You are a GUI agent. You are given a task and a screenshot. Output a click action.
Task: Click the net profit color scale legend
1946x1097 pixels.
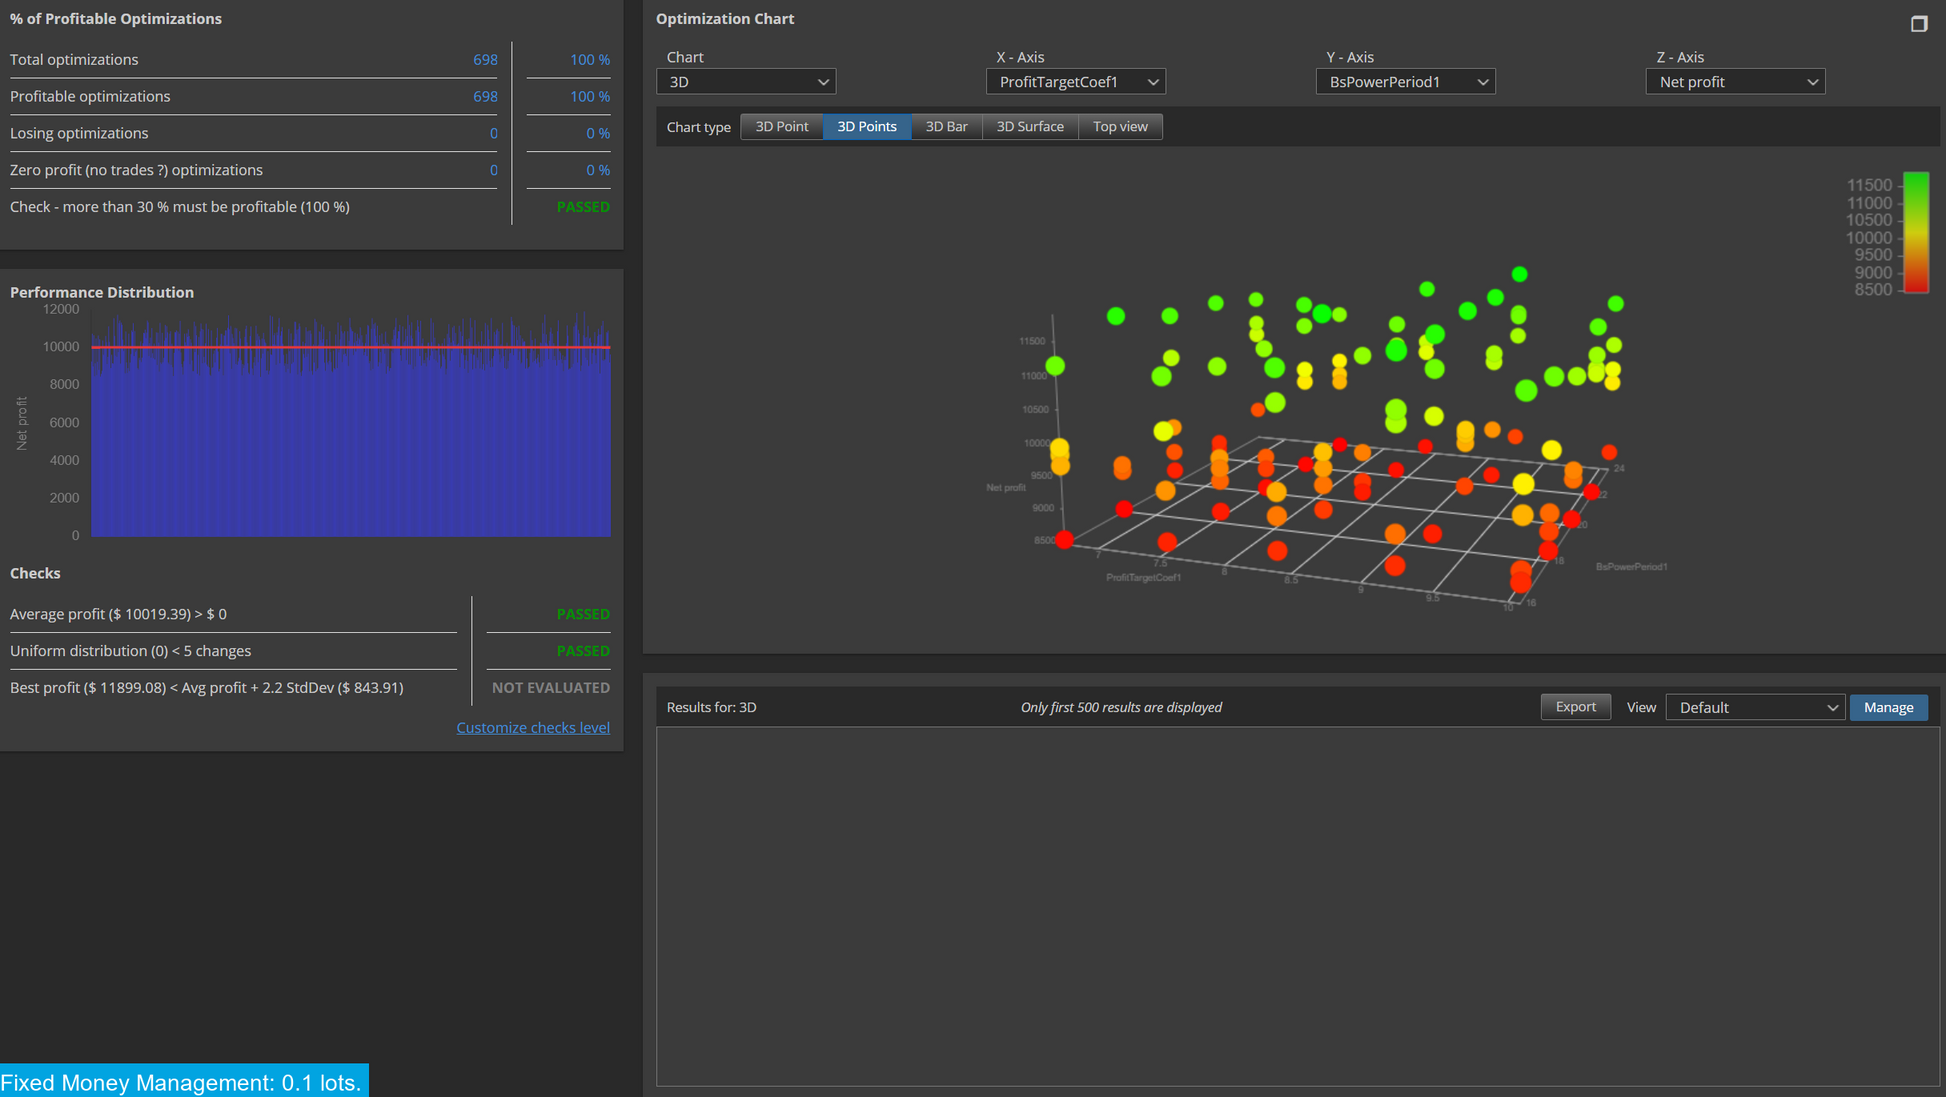point(1915,233)
